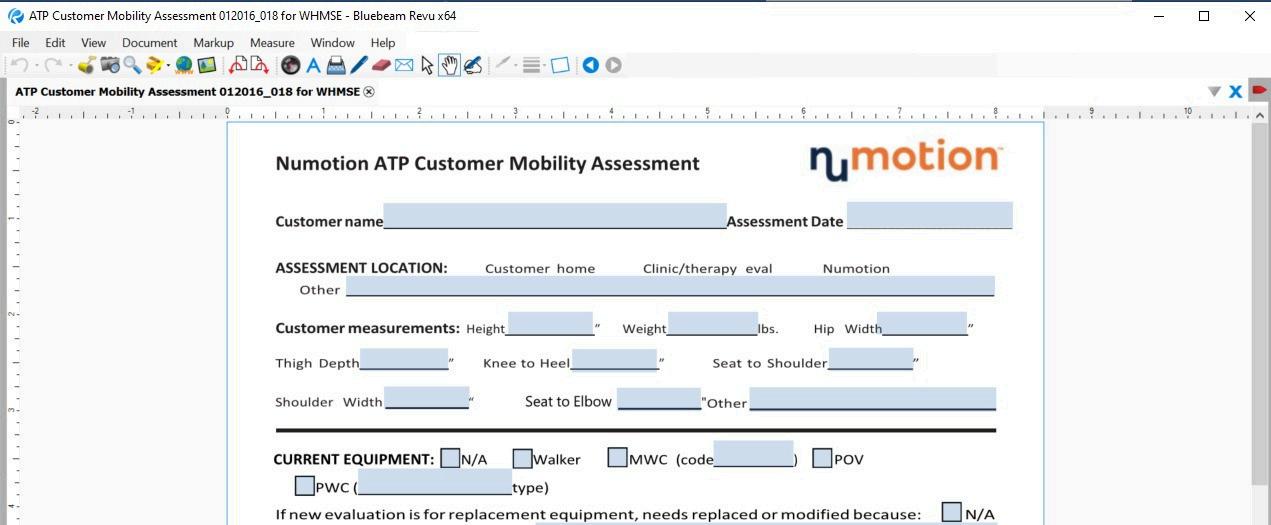Image resolution: width=1271 pixels, height=525 pixels.
Task: Rotate page clockwise icon
Action: [x=260, y=65]
